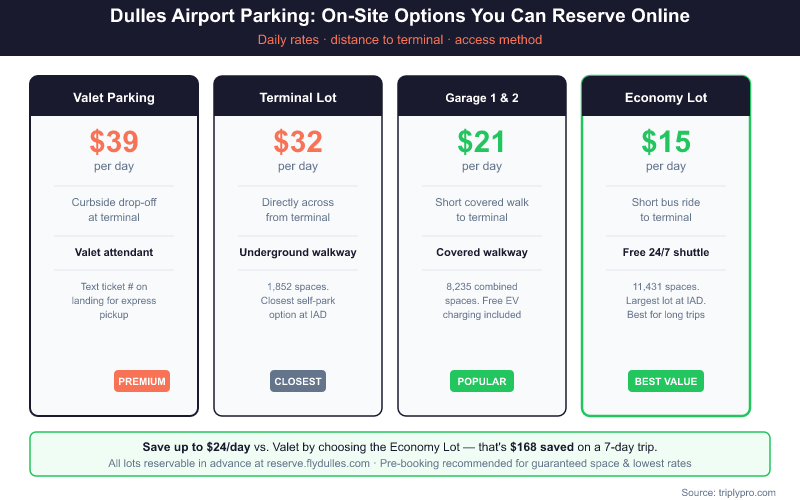Open the Garage 1 & 2 card header

[482, 98]
